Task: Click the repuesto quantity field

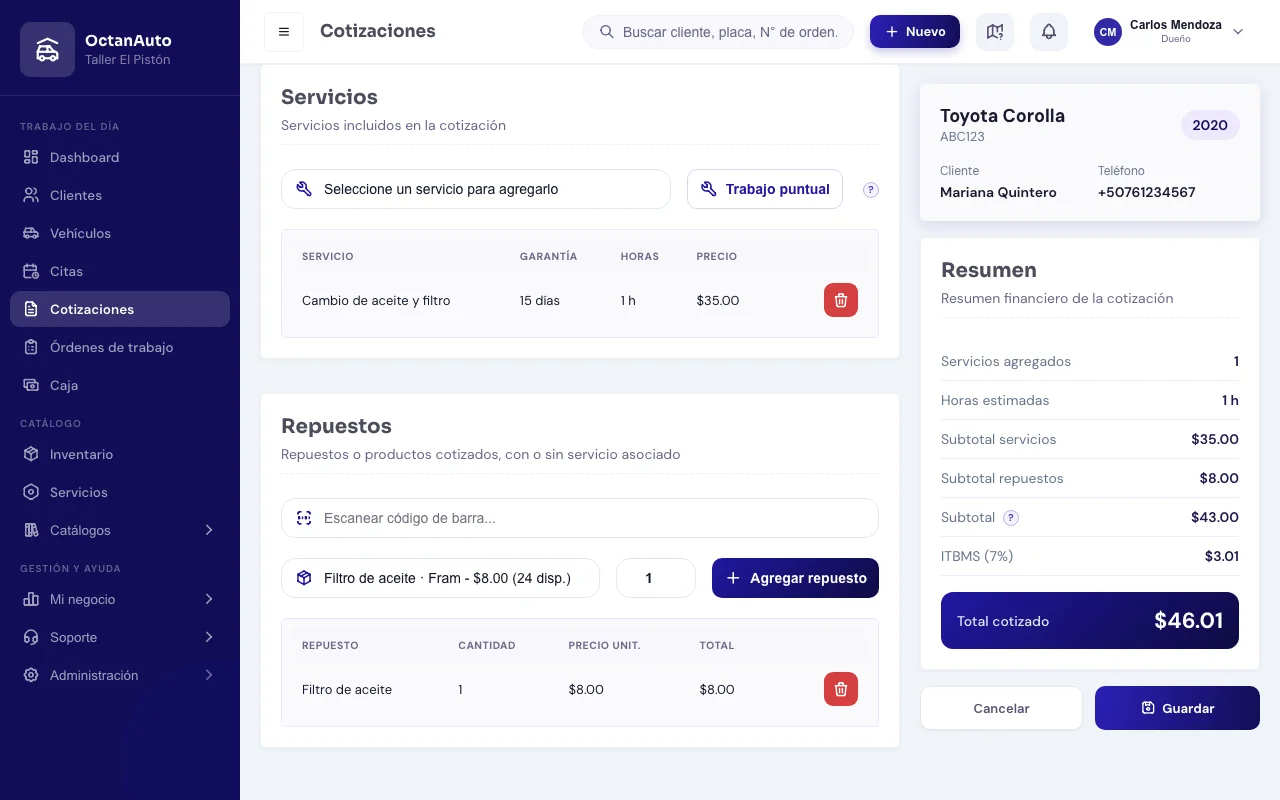Action: [655, 578]
